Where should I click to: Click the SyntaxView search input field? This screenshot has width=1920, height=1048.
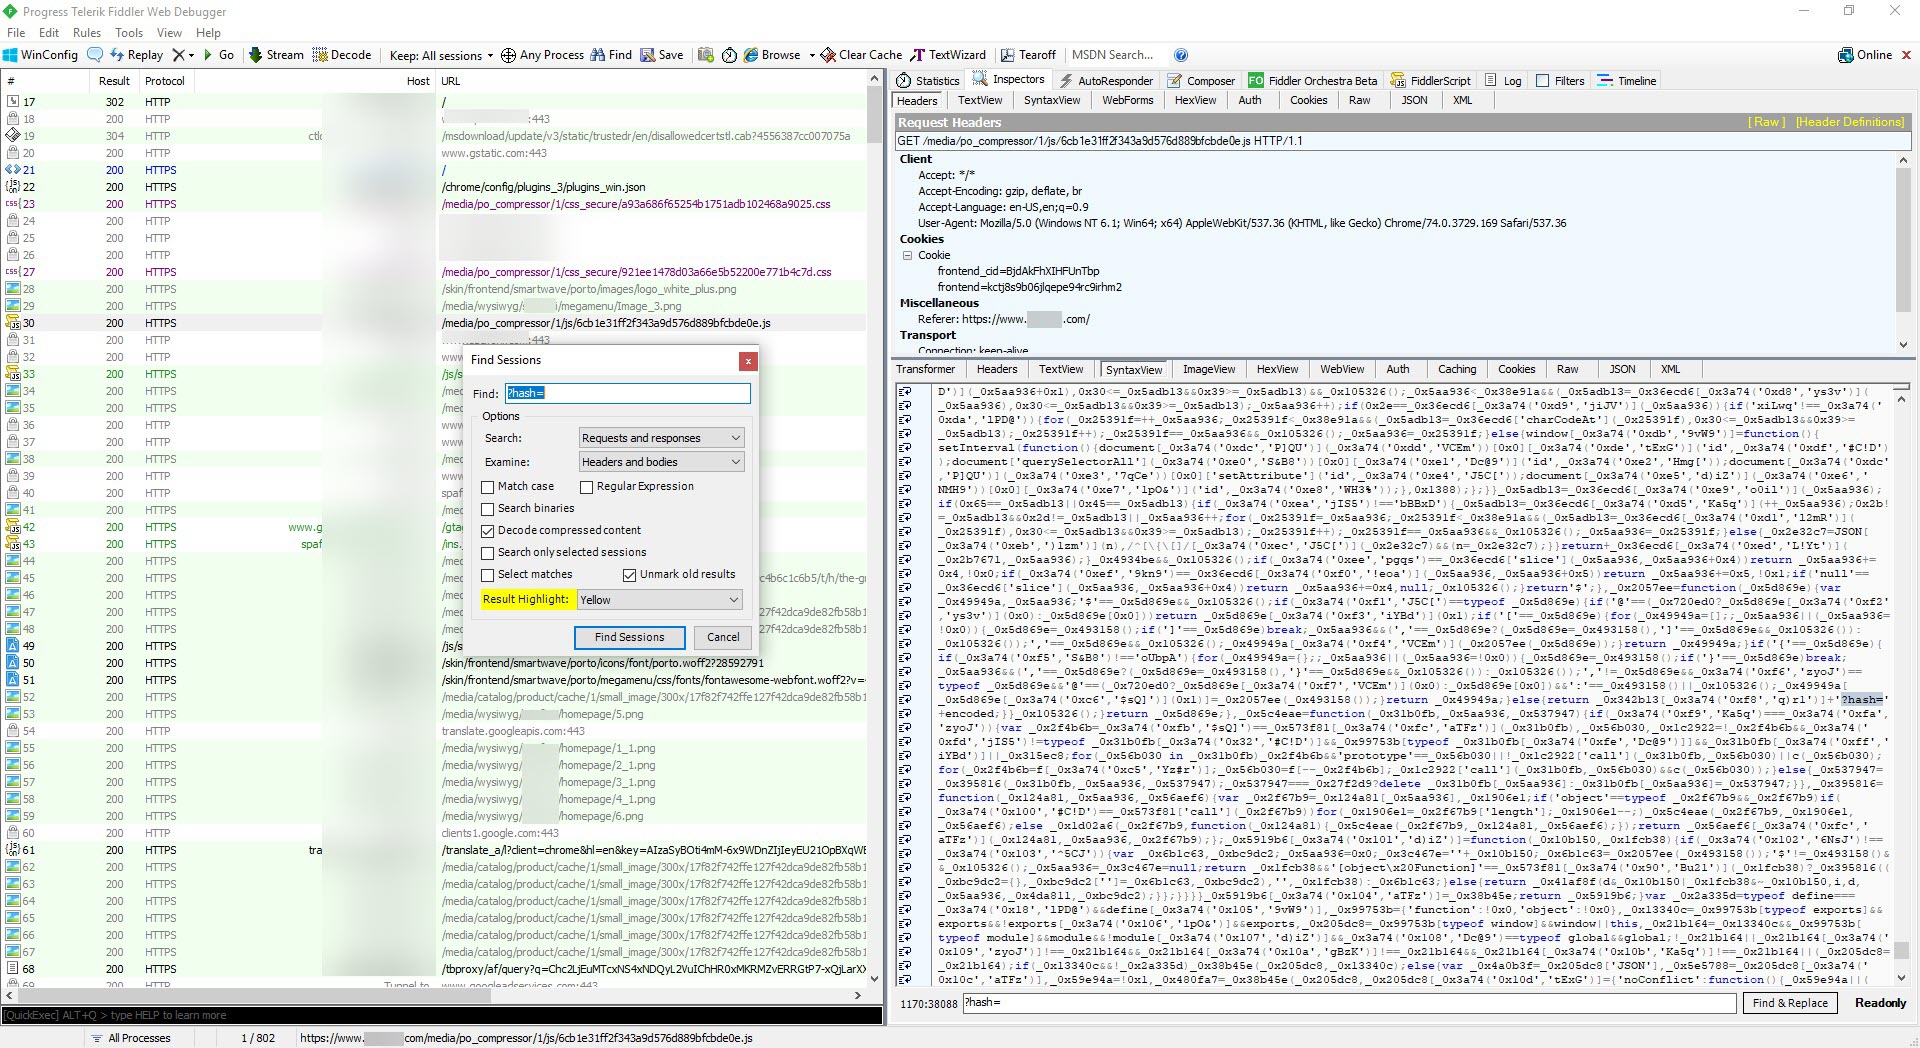click(1349, 1003)
